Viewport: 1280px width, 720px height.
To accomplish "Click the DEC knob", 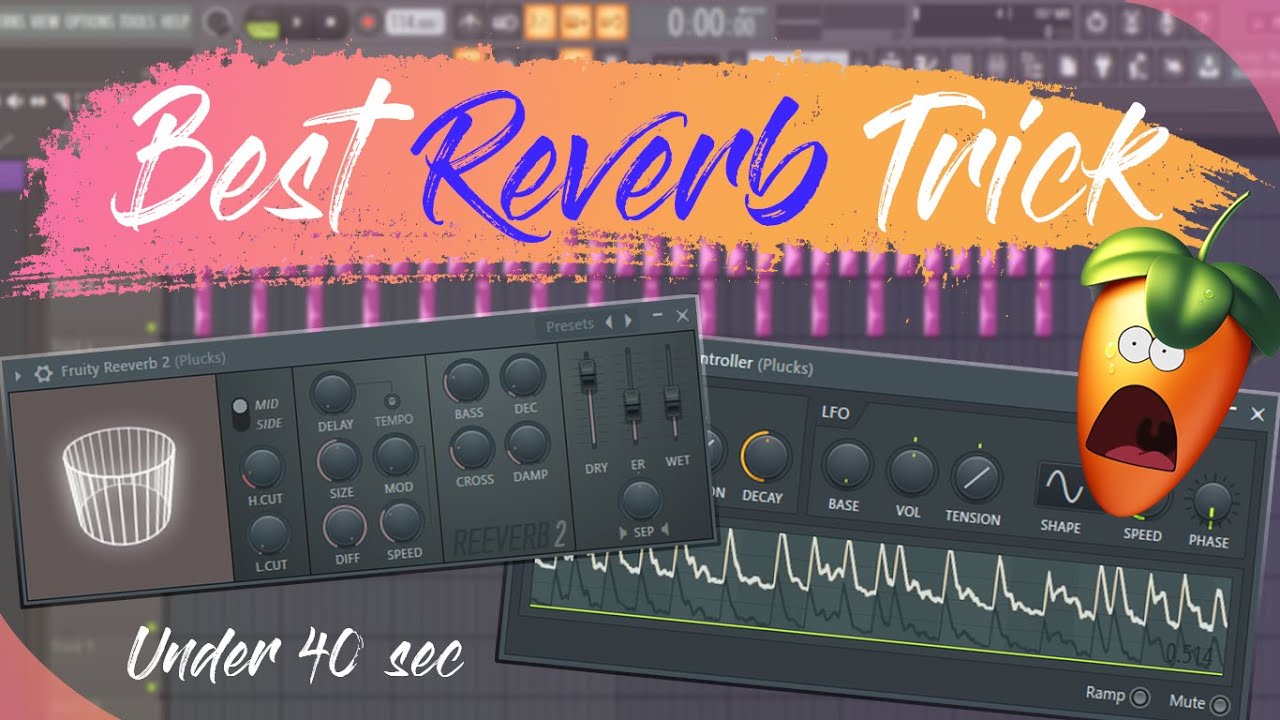I will pos(523,375).
